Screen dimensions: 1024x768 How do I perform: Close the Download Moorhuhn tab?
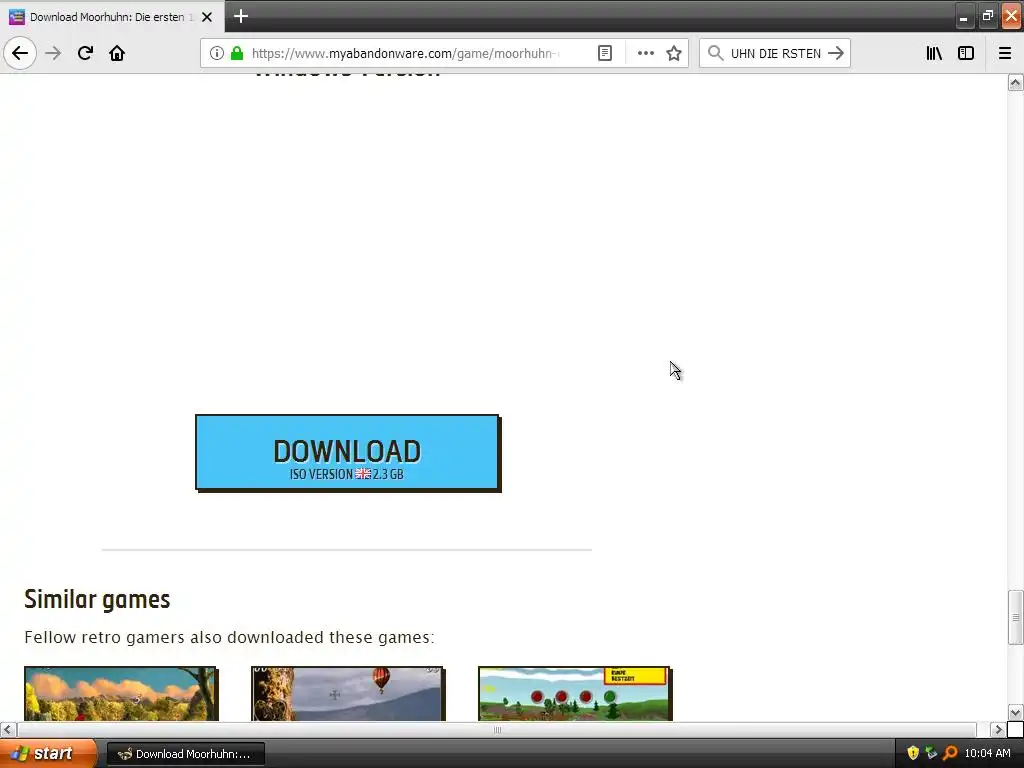click(x=207, y=17)
